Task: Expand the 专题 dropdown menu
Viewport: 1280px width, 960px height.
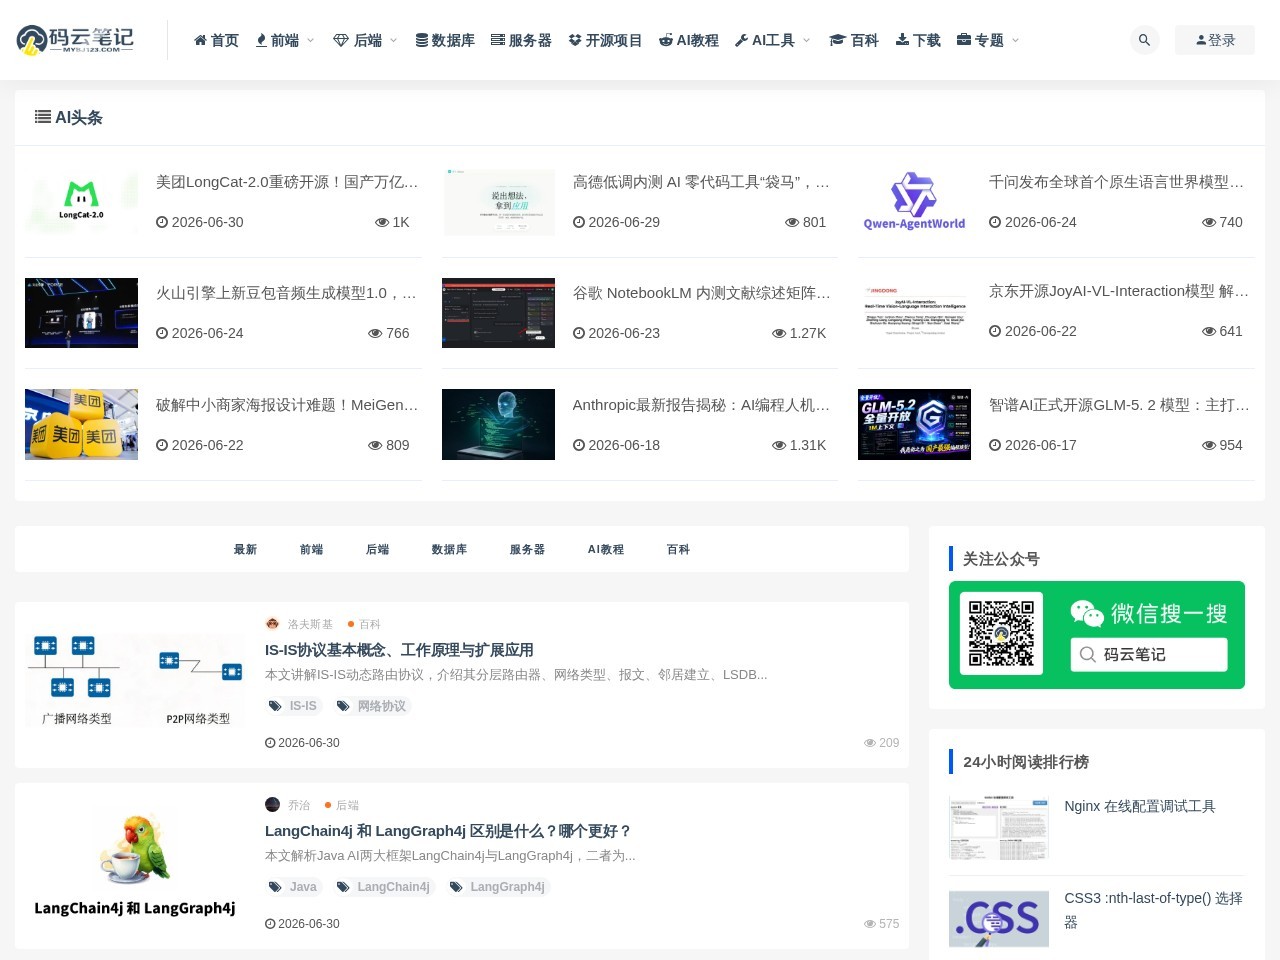Action: [x=988, y=40]
